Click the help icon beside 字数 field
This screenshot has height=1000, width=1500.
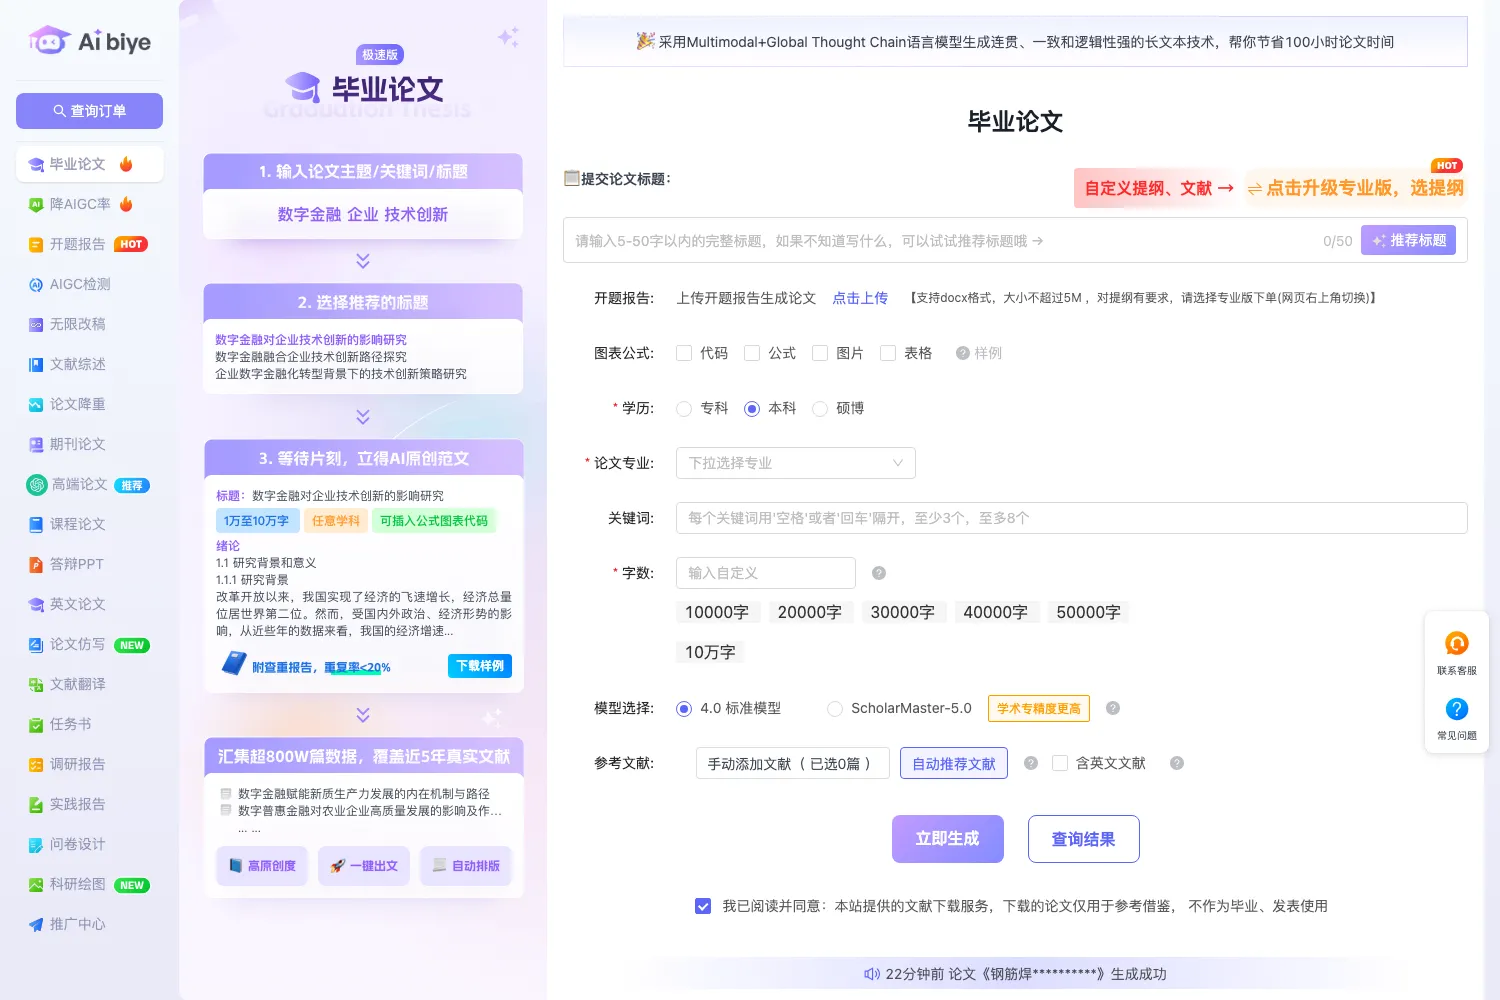879,573
